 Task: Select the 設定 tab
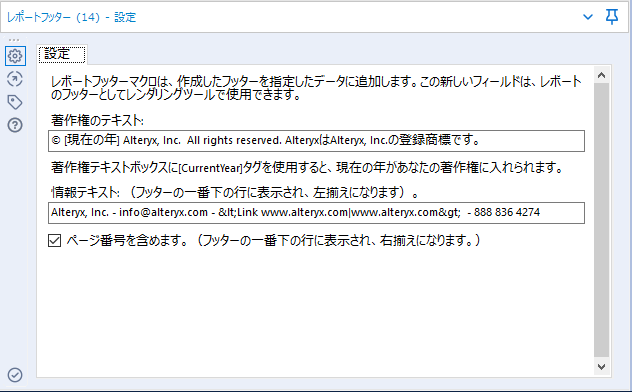[62, 54]
